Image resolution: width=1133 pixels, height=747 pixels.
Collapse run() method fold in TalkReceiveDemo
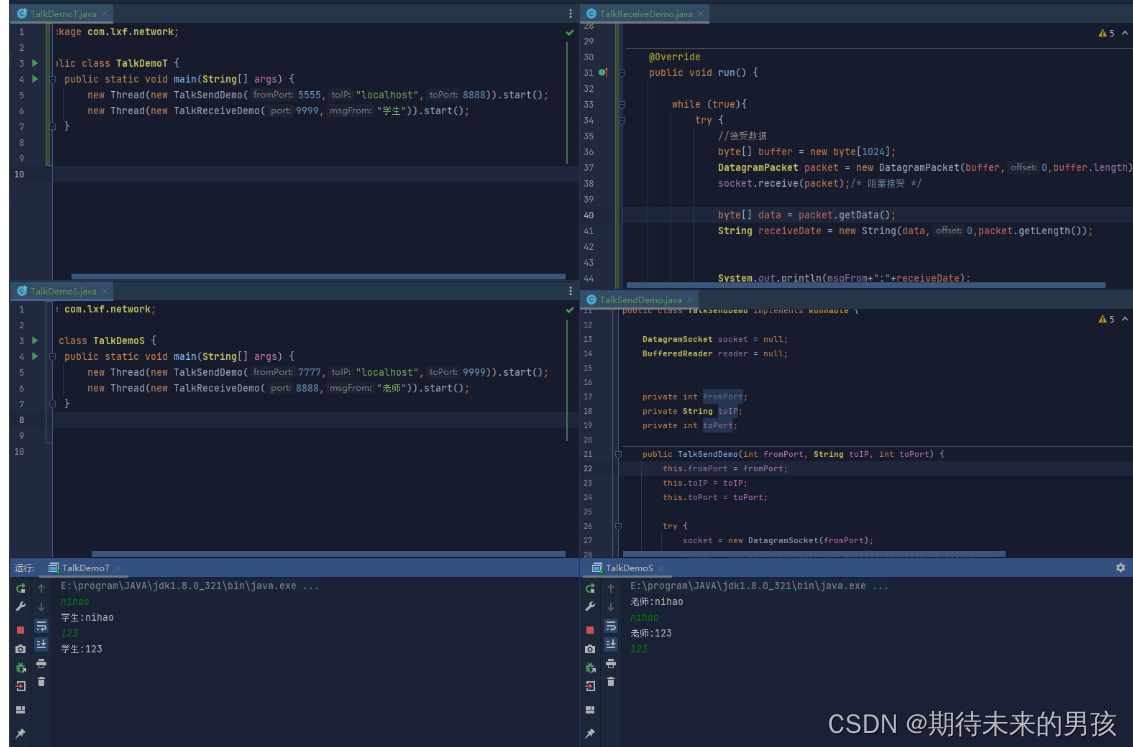tap(622, 73)
